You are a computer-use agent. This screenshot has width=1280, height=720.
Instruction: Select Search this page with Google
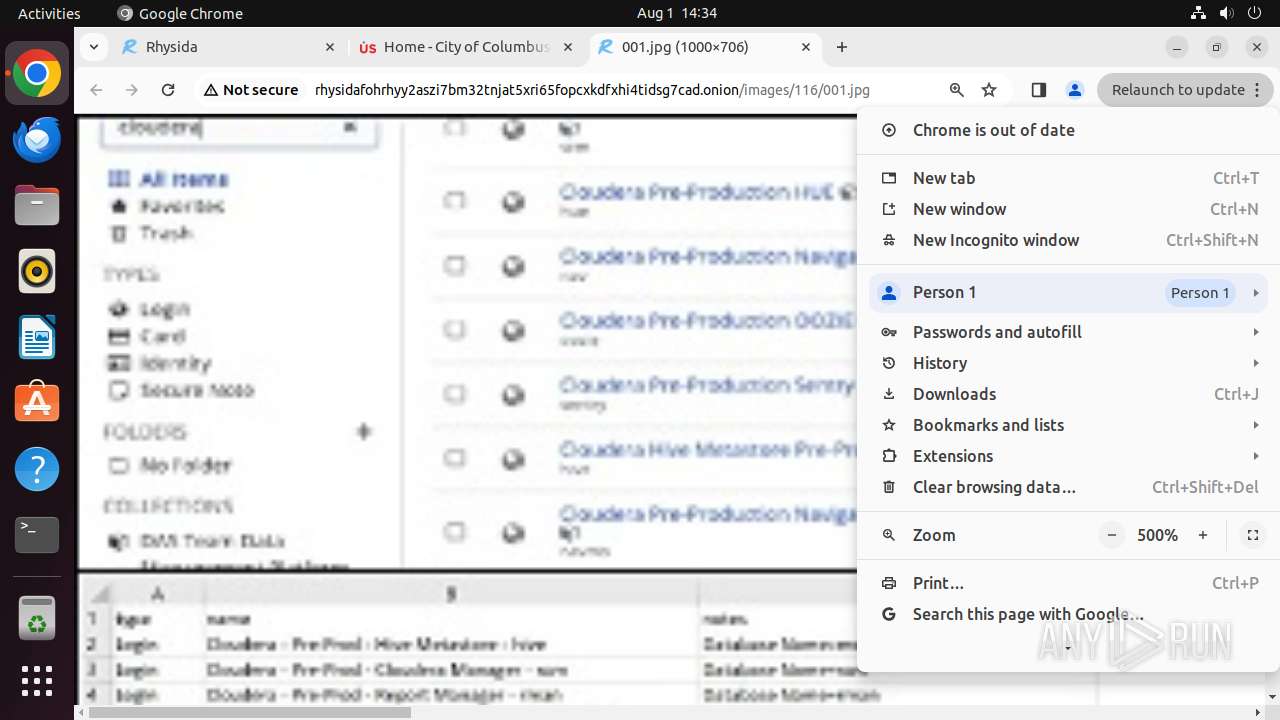pos(1068,614)
